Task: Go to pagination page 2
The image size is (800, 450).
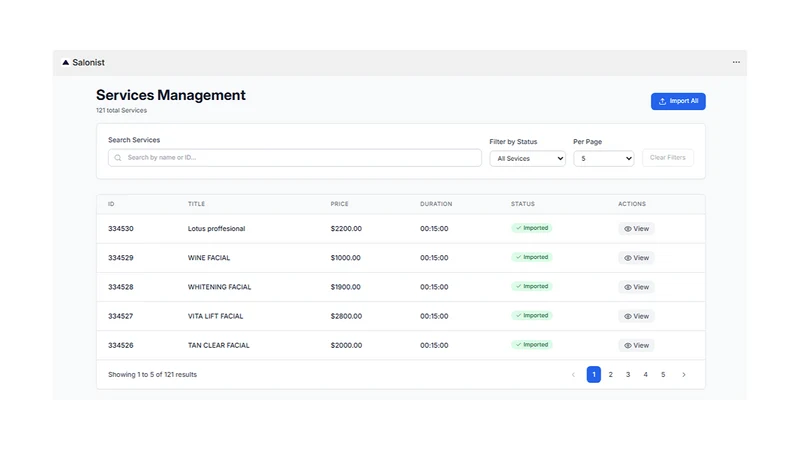Action: coord(610,374)
